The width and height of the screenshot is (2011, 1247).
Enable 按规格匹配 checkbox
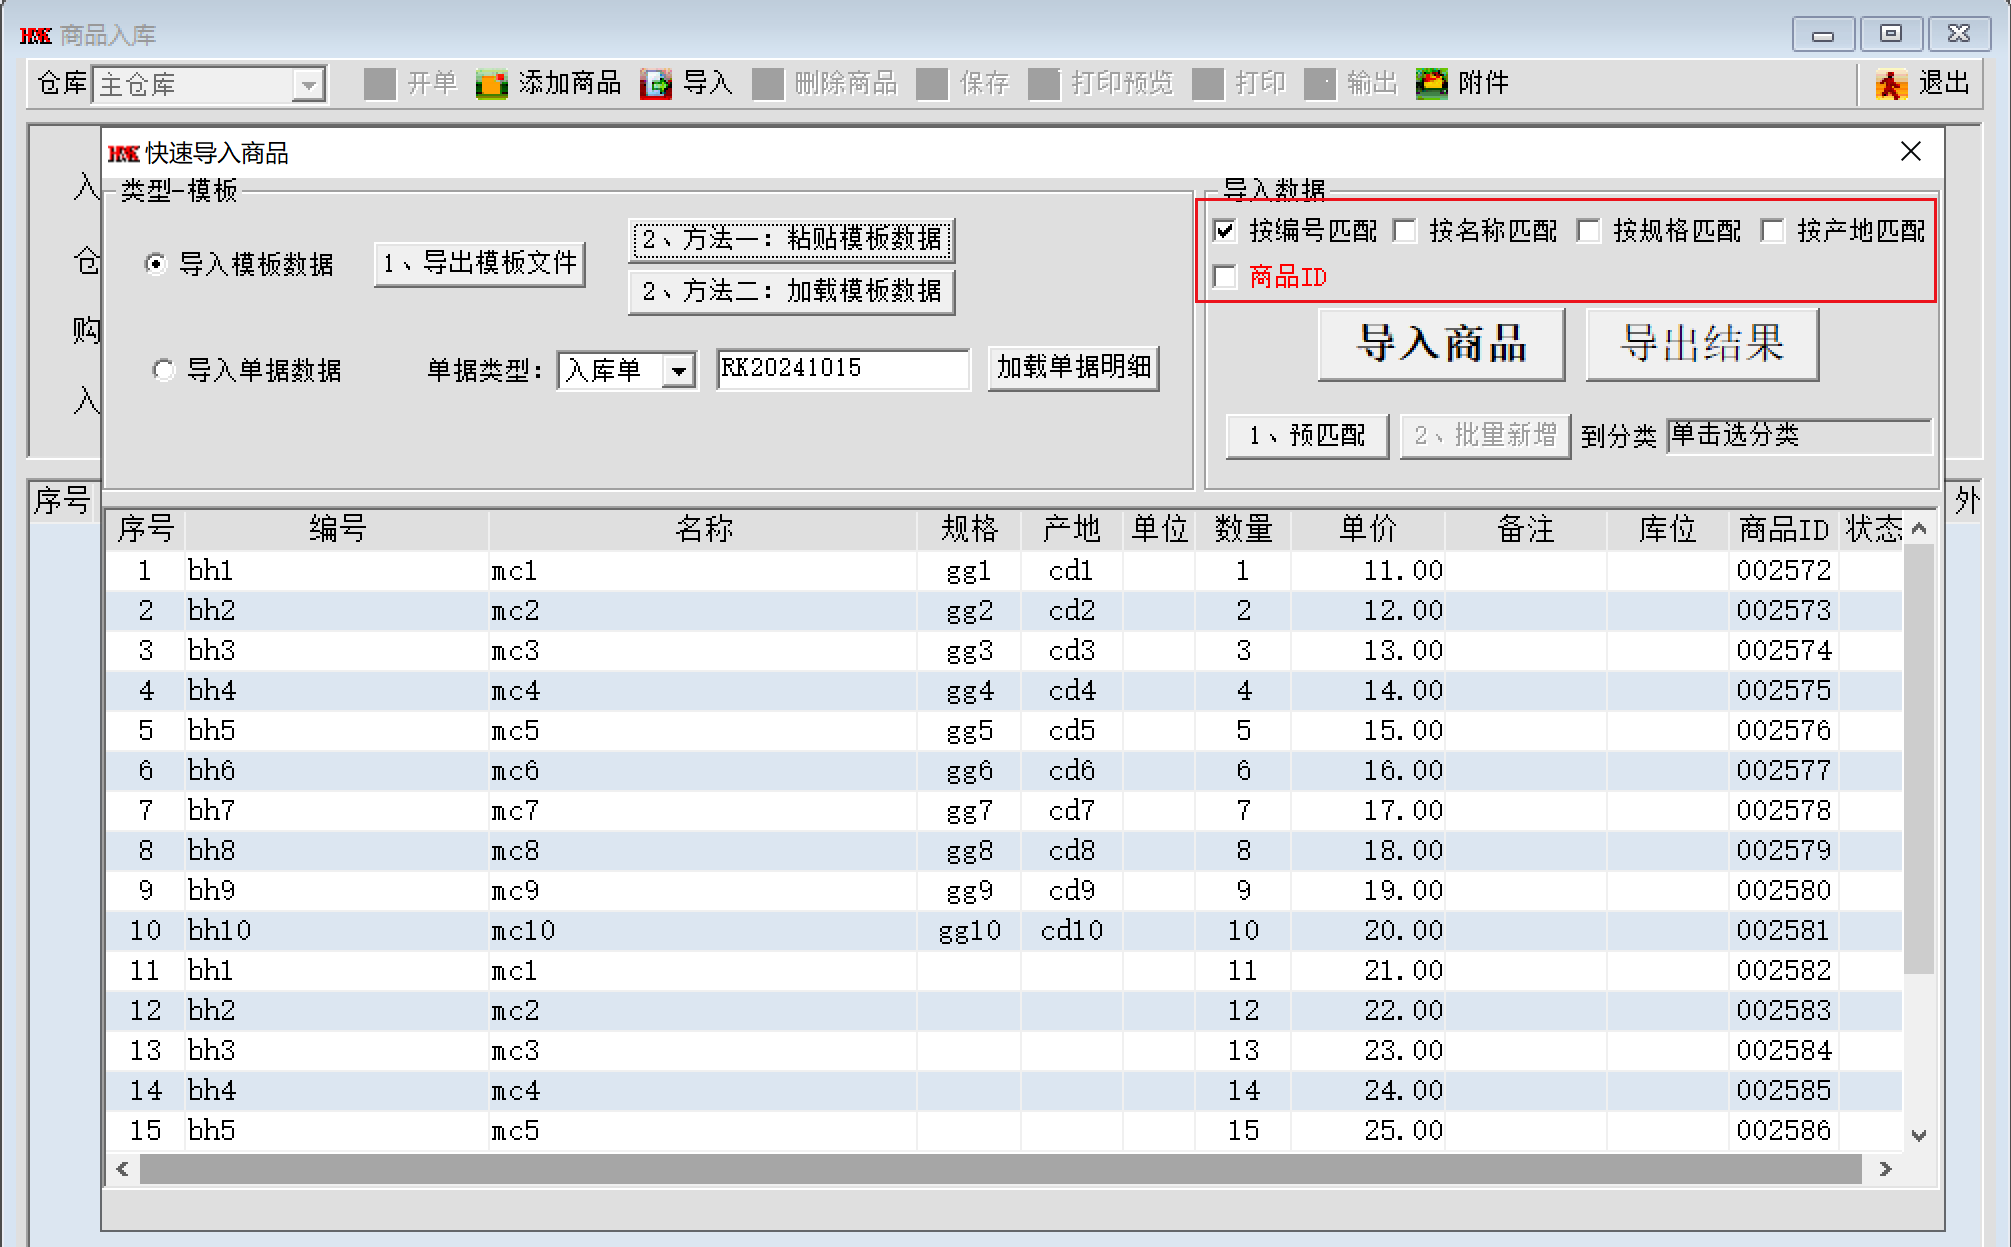coord(1589,231)
